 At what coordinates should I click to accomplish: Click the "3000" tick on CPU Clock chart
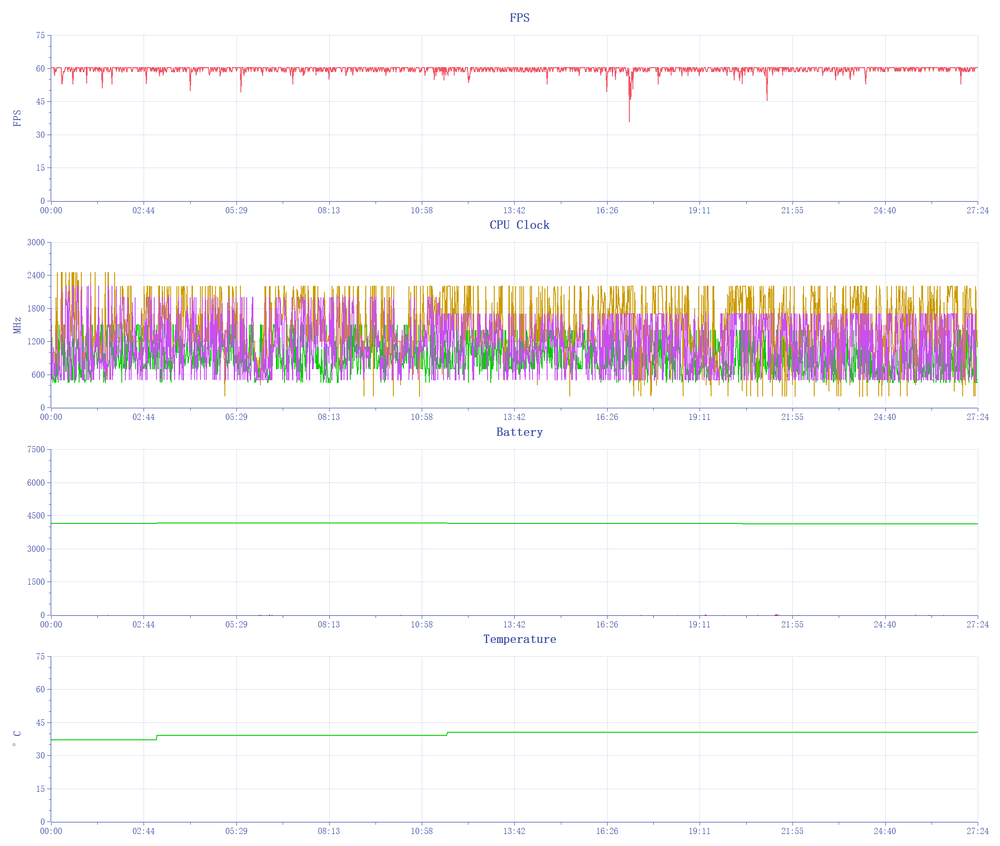[x=36, y=242]
